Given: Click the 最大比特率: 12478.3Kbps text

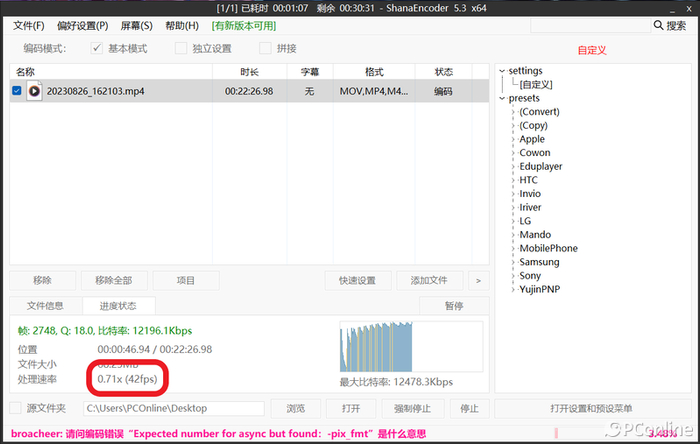Looking at the screenshot, I should [x=396, y=382].
